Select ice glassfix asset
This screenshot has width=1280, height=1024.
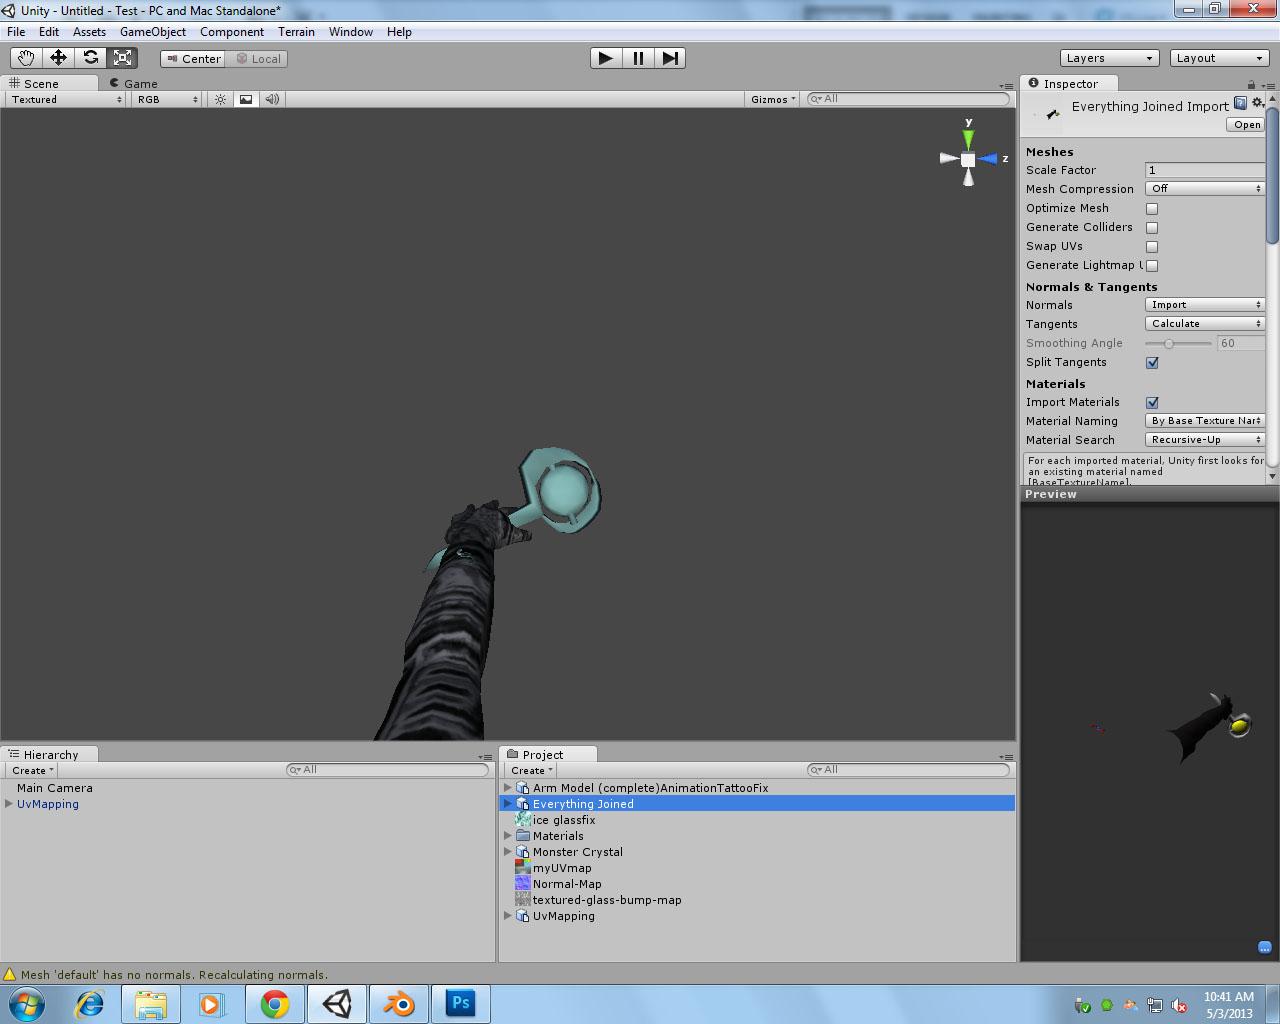564,820
